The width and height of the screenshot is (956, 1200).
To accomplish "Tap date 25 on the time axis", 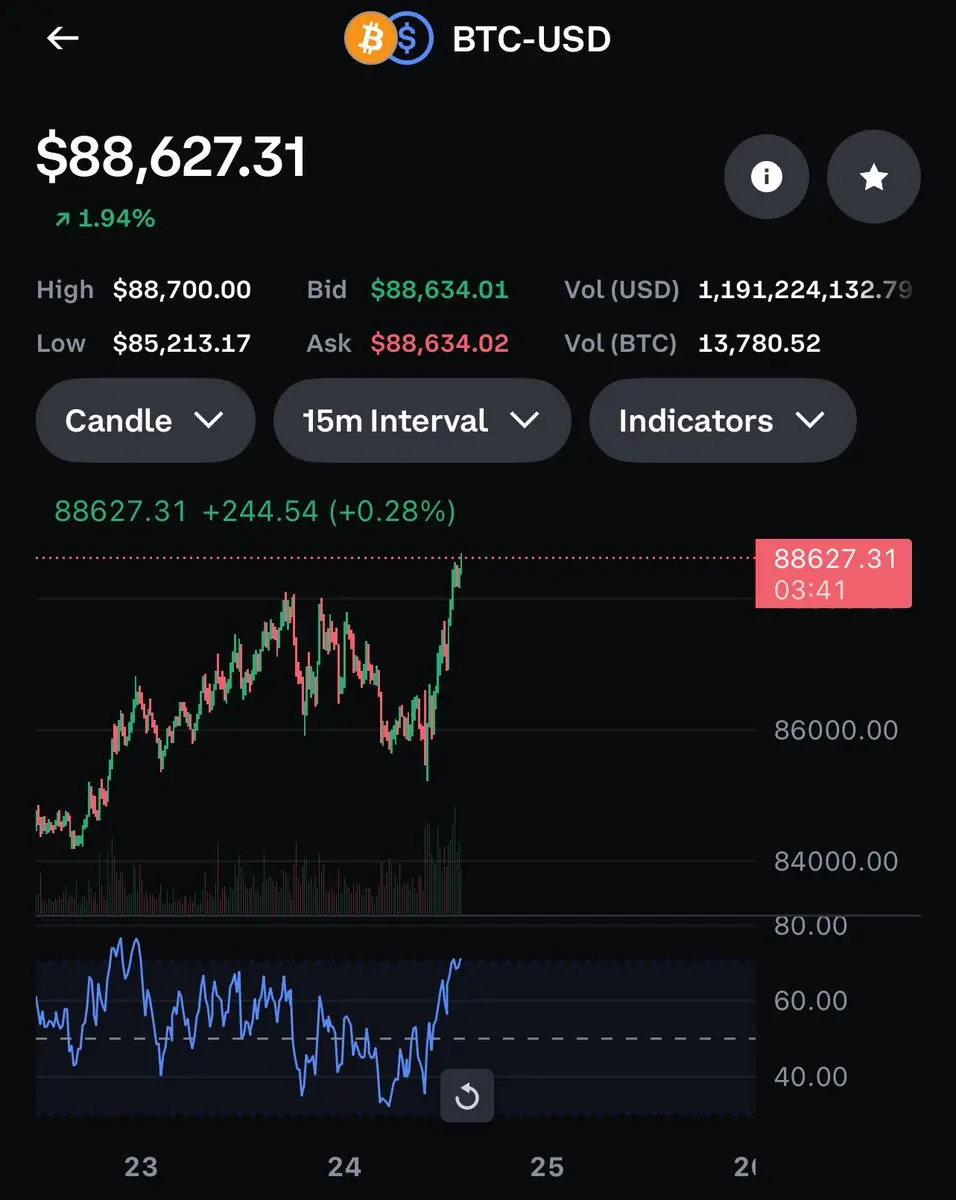I will coord(547,1166).
